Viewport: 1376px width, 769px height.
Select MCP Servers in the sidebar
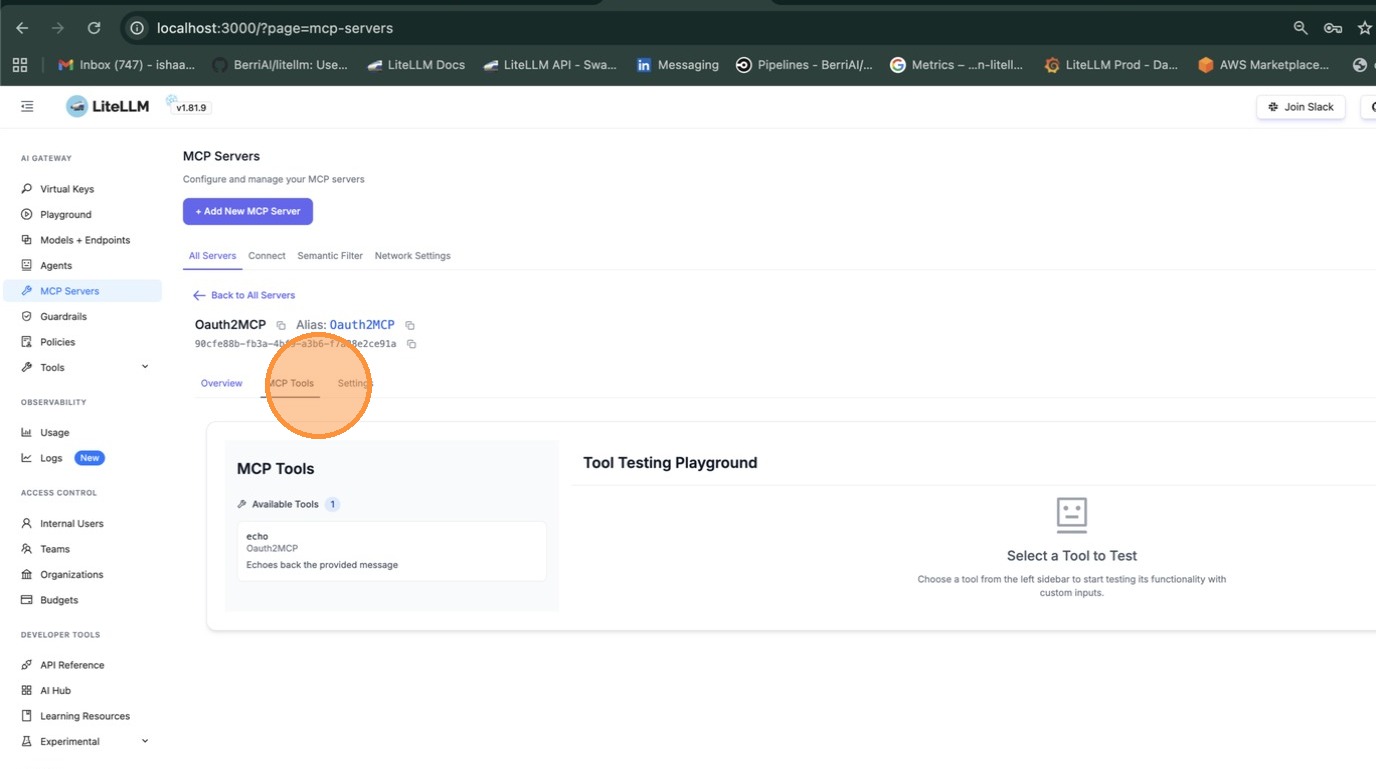tap(82, 291)
